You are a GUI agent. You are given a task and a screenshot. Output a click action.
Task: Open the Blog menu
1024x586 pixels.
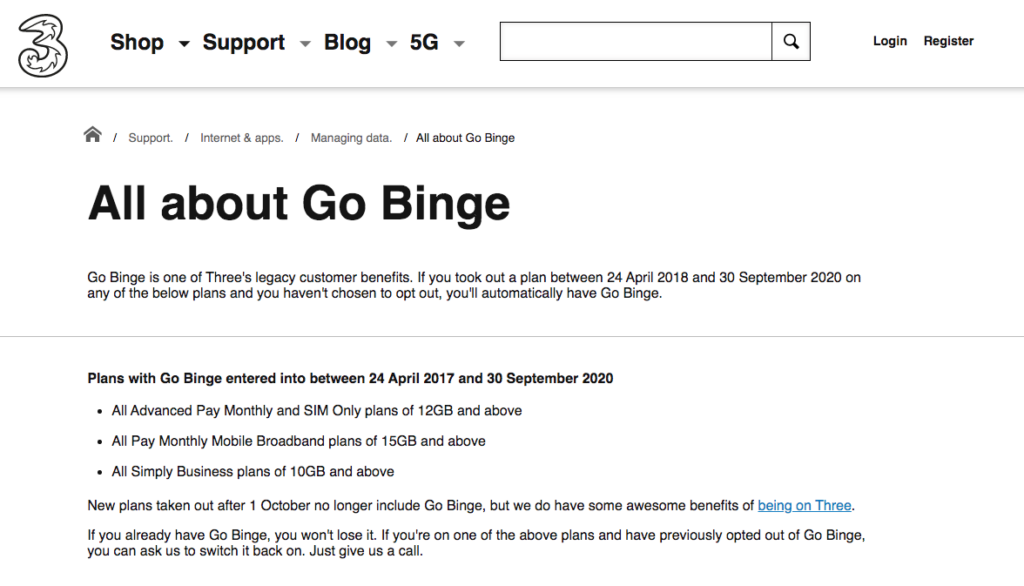(347, 42)
